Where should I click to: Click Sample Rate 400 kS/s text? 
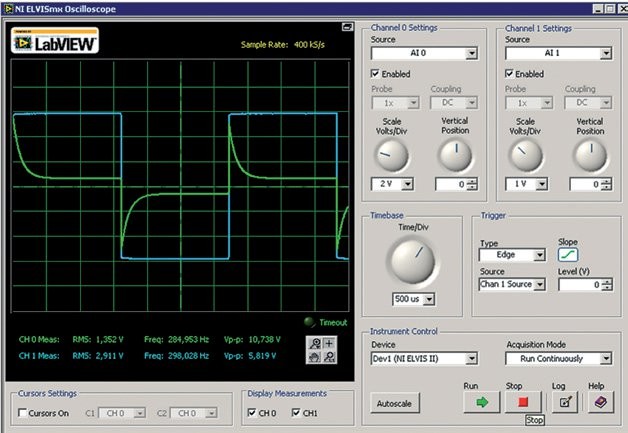click(x=283, y=44)
